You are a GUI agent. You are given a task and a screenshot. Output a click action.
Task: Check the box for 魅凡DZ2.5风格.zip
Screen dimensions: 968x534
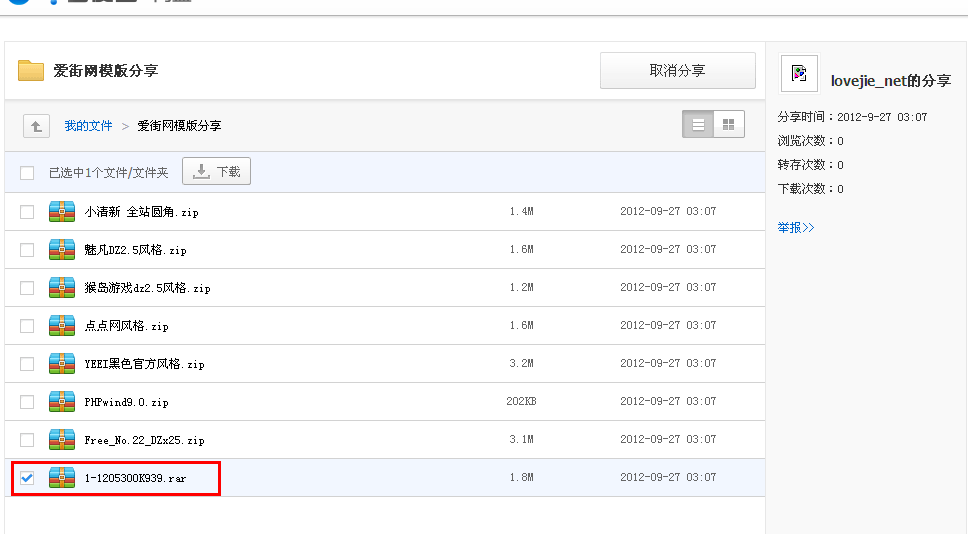(27, 250)
